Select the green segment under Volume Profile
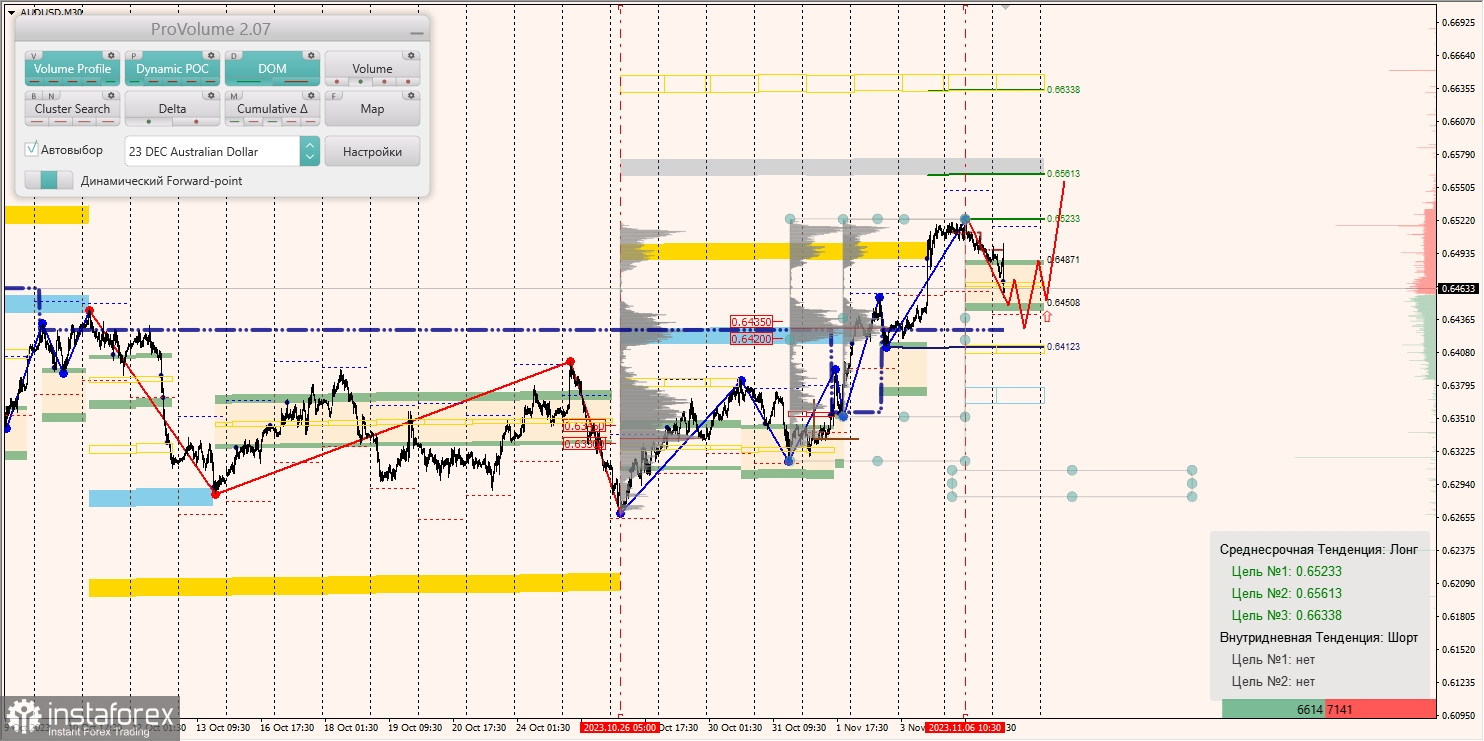The width and height of the screenshot is (1484, 741). [x=110, y=81]
